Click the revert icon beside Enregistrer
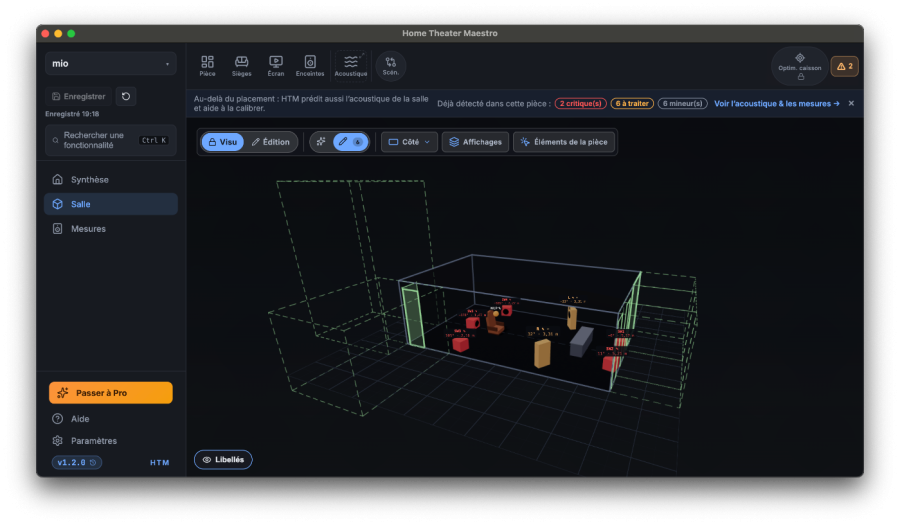The width and height of the screenshot is (900, 525). [126, 96]
